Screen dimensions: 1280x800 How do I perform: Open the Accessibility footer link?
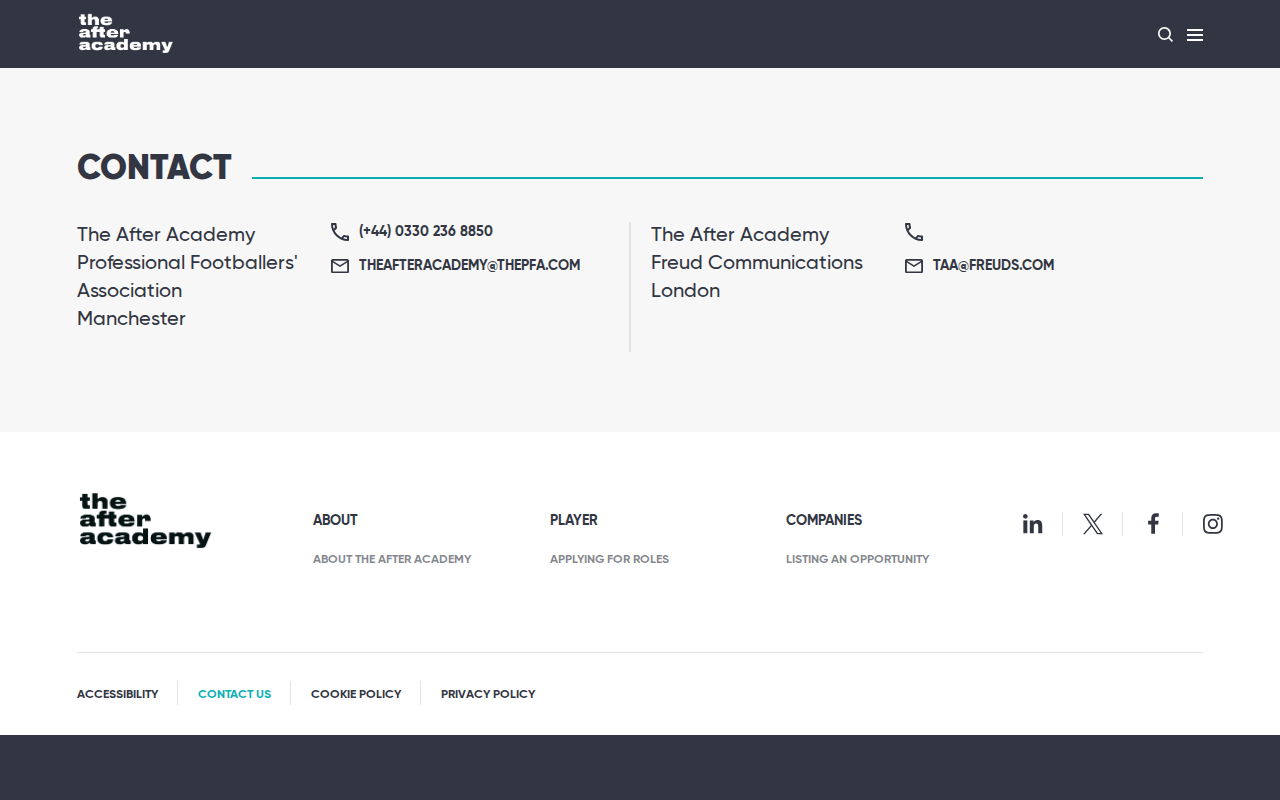point(118,694)
